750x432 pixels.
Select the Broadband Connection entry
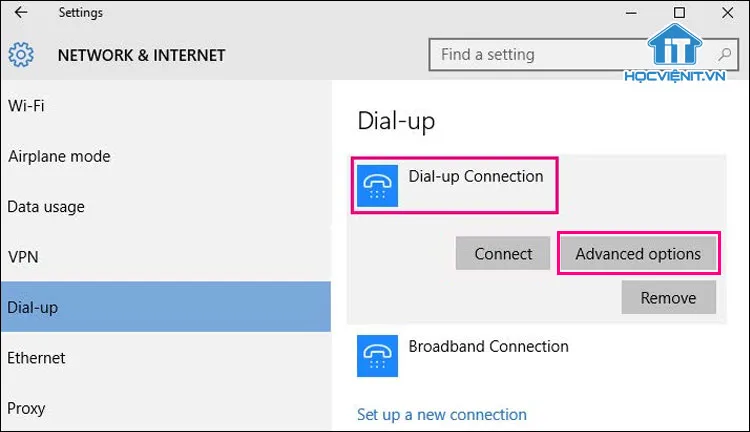pyautogui.click(x=488, y=347)
